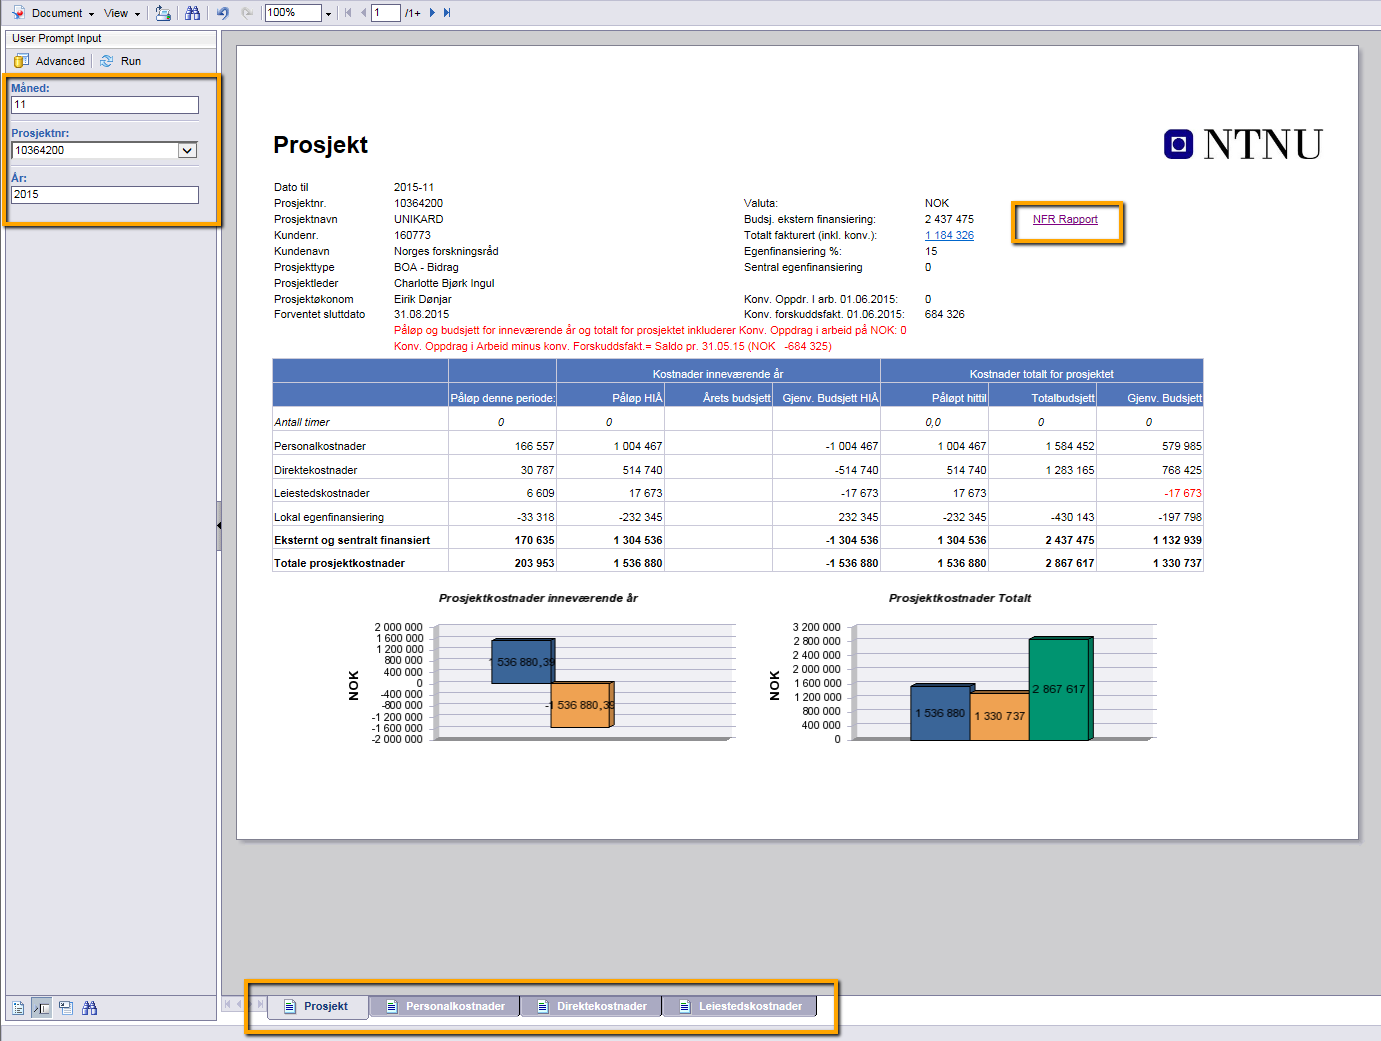Click the Prosjekt report heading
The image size is (1381, 1041).
(x=321, y=145)
